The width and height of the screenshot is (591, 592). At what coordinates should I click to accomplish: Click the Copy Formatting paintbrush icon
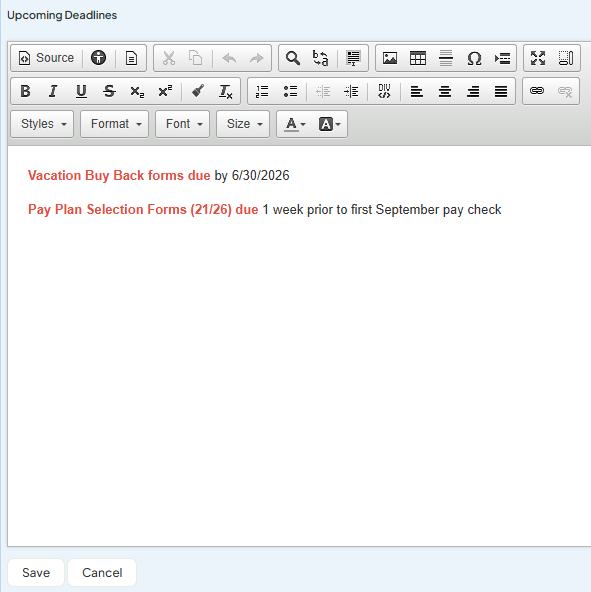[x=198, y=91]
